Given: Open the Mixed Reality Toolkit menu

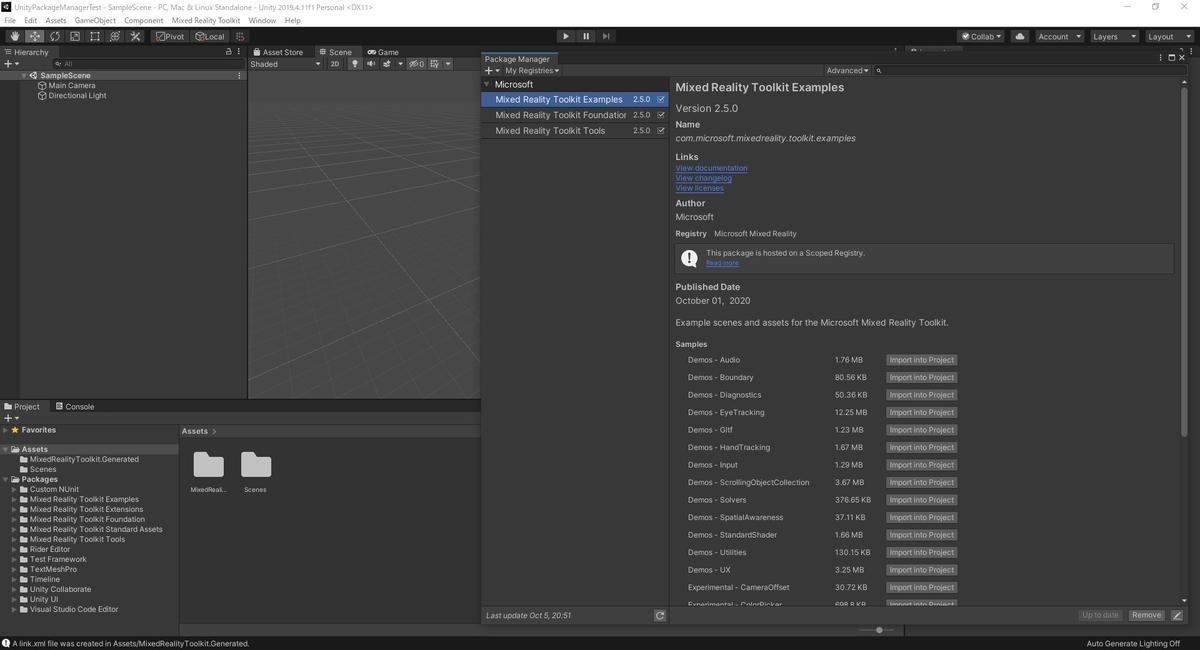Looking at the screenshot, I should [x=206, y=20].
